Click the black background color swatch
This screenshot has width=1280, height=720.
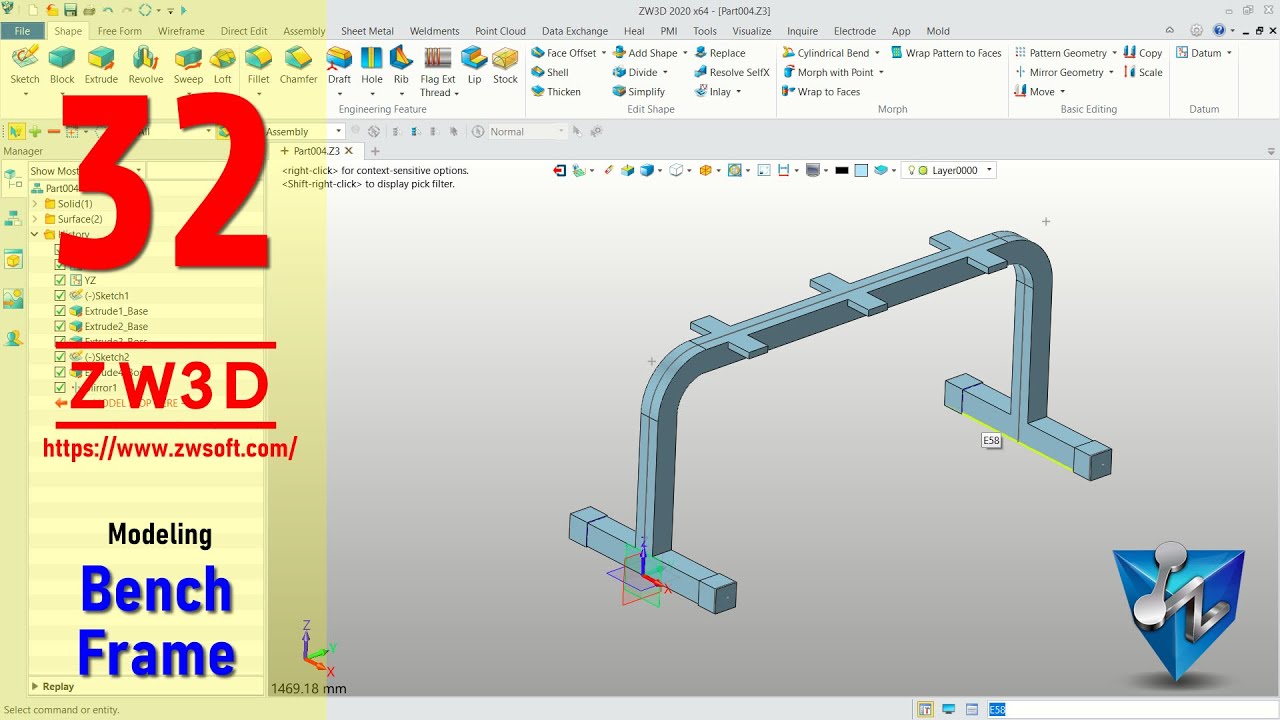click(x=842, y=171)
